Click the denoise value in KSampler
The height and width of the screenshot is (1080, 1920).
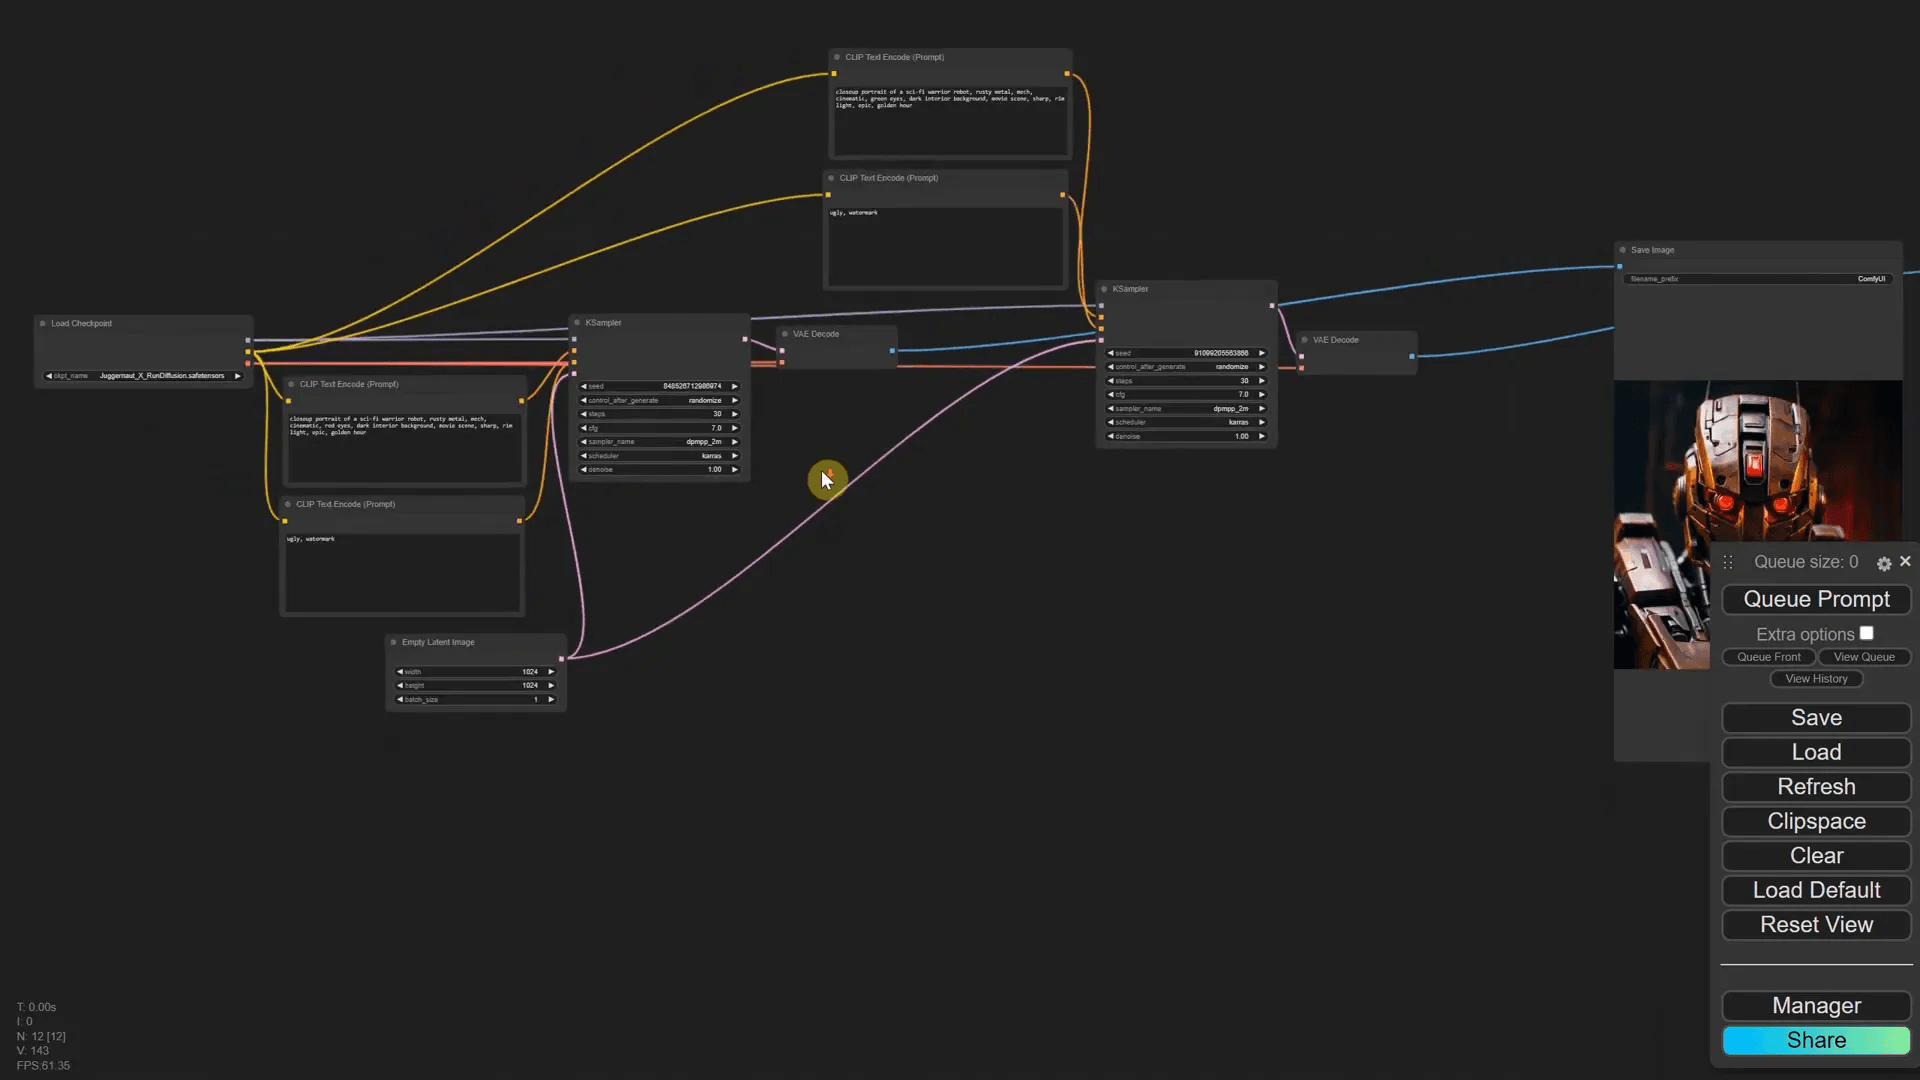pos(713,469)
